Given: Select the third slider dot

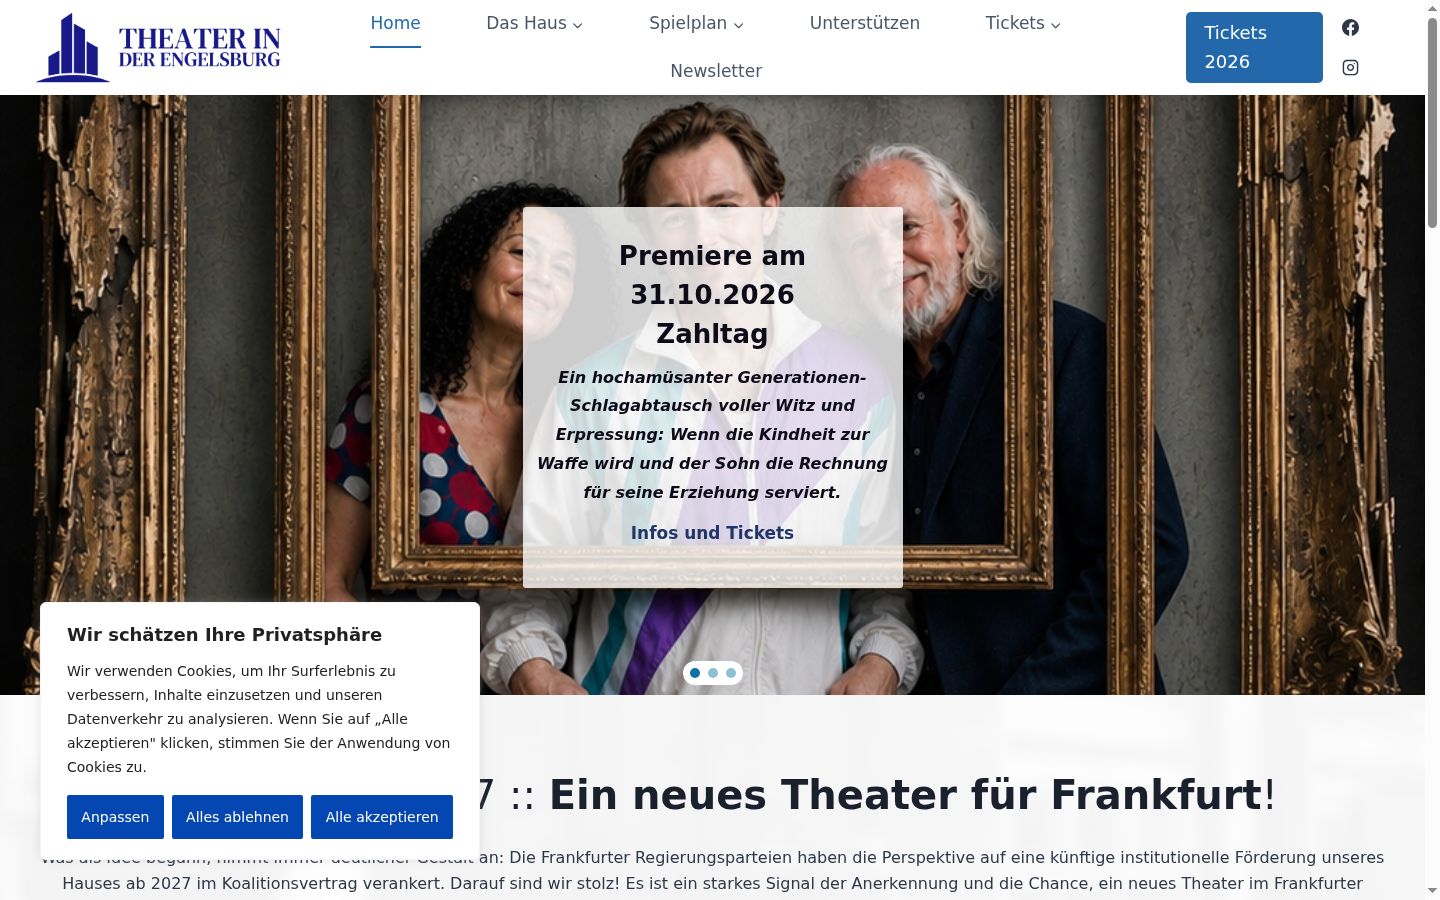Looking at the screenshot, I should click(x=731, y=673).
